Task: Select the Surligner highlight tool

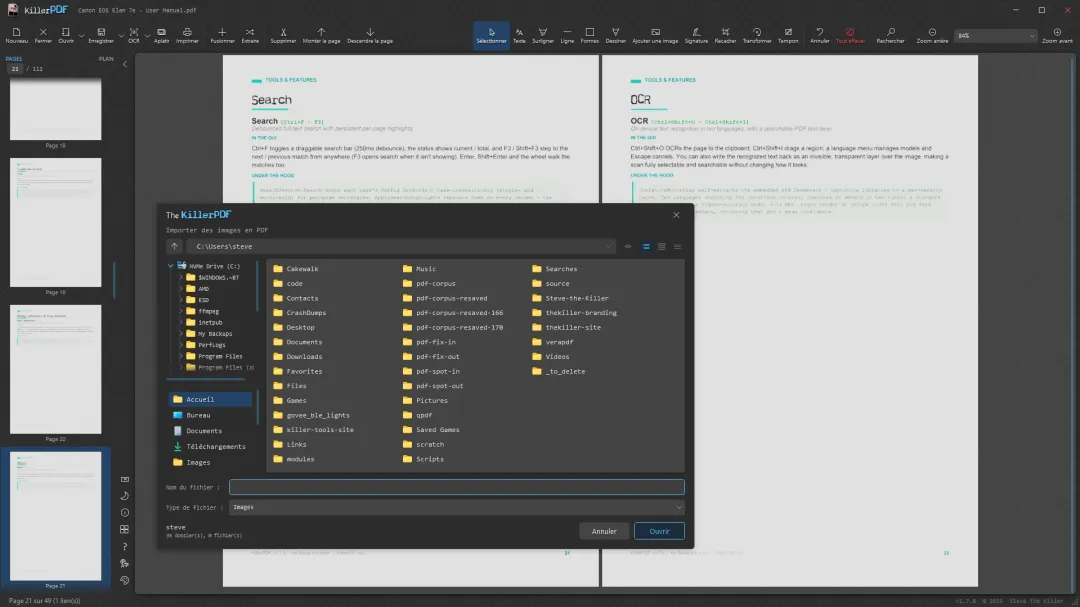Action: 543,36
